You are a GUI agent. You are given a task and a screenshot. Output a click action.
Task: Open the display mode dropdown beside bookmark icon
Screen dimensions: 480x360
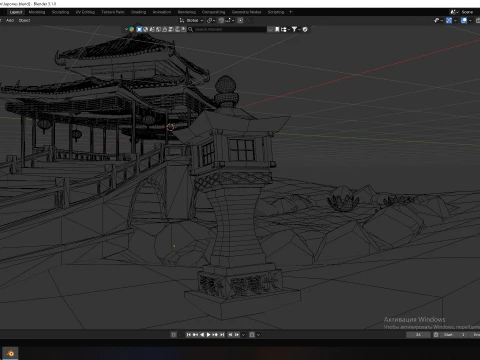[x=285, y=29]
